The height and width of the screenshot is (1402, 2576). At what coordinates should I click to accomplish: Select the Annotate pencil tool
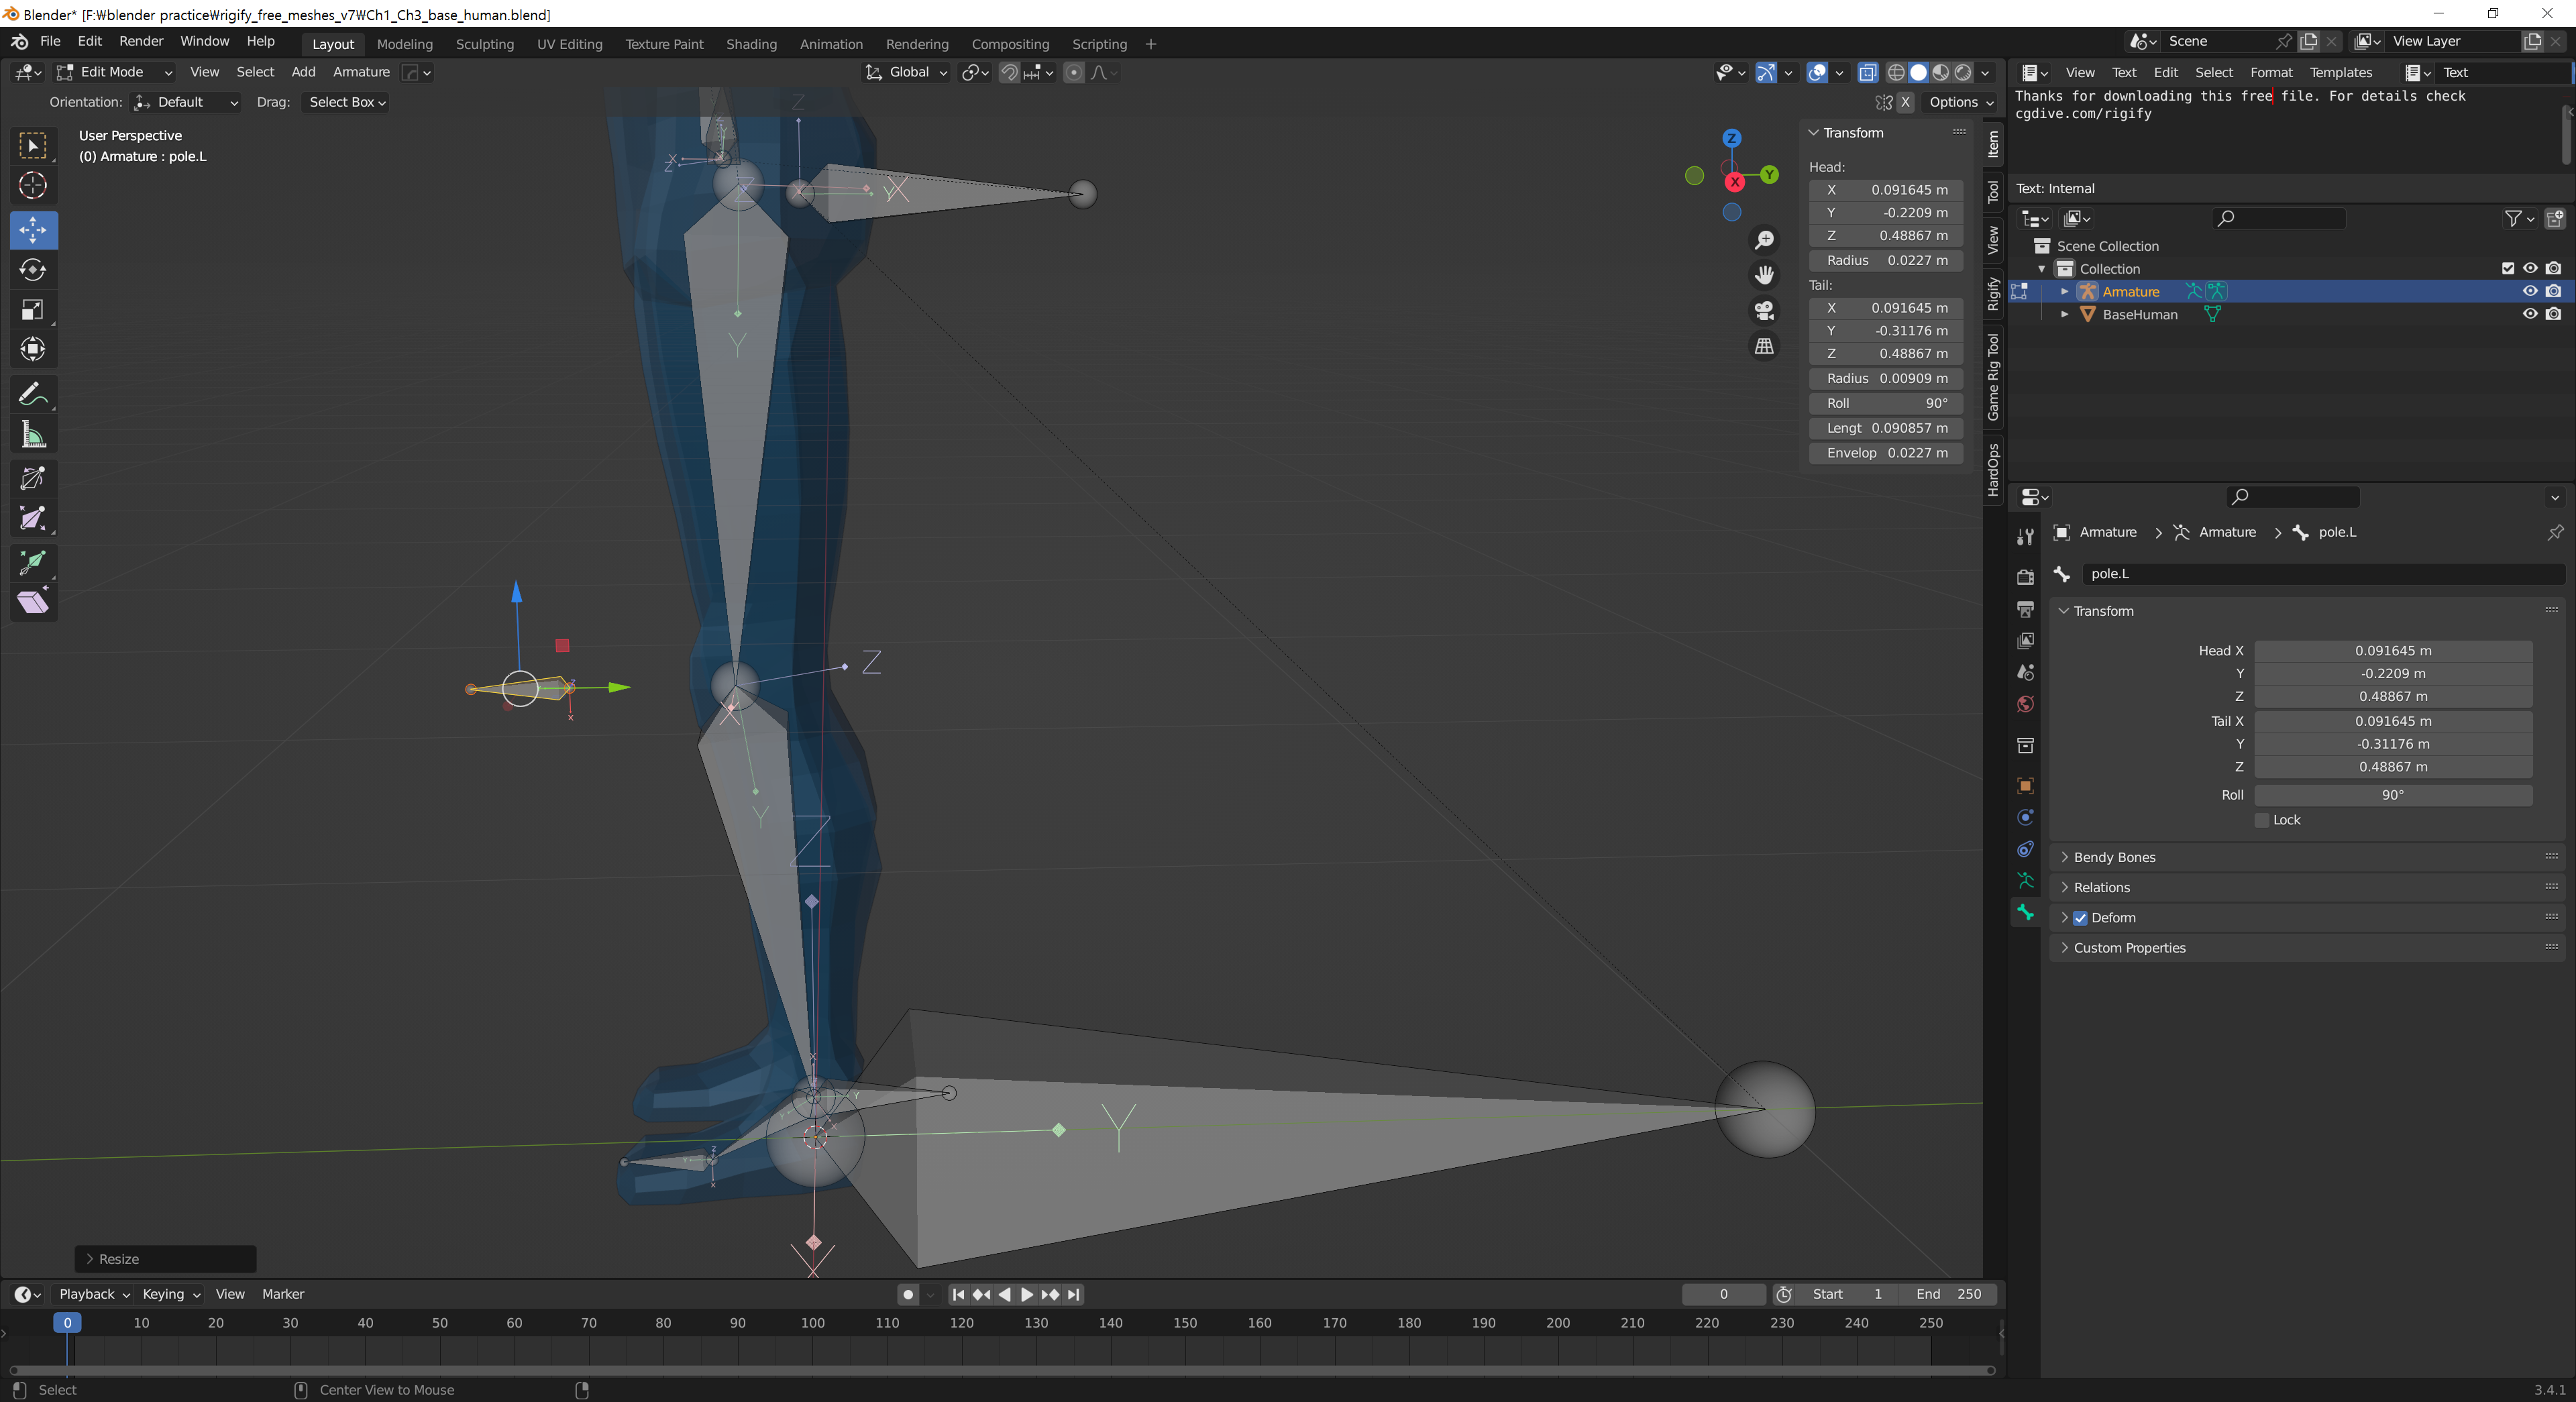(x=33, y=394)
